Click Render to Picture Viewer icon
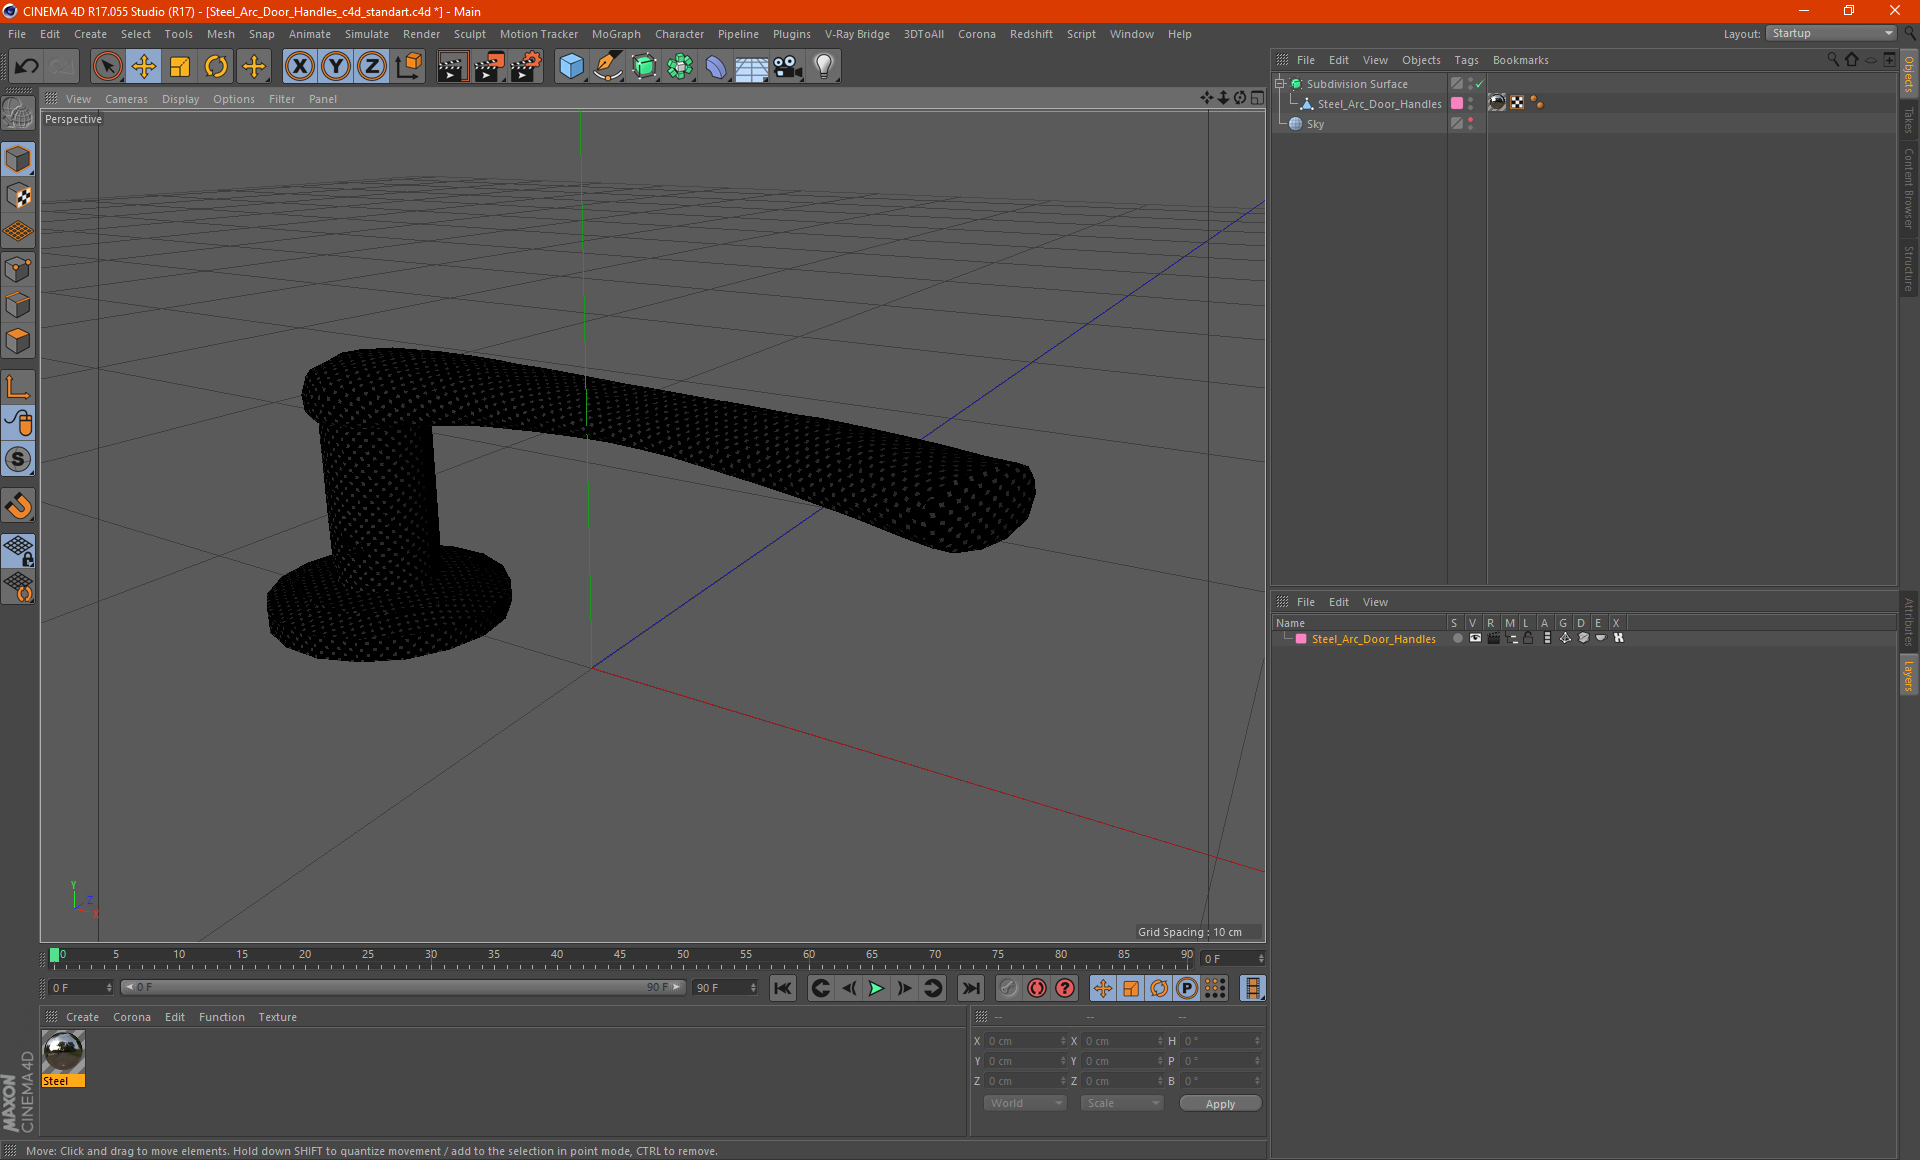The height and width of the screenshot is (1160, 1920). pyautogui.click(x=489, y=67)
